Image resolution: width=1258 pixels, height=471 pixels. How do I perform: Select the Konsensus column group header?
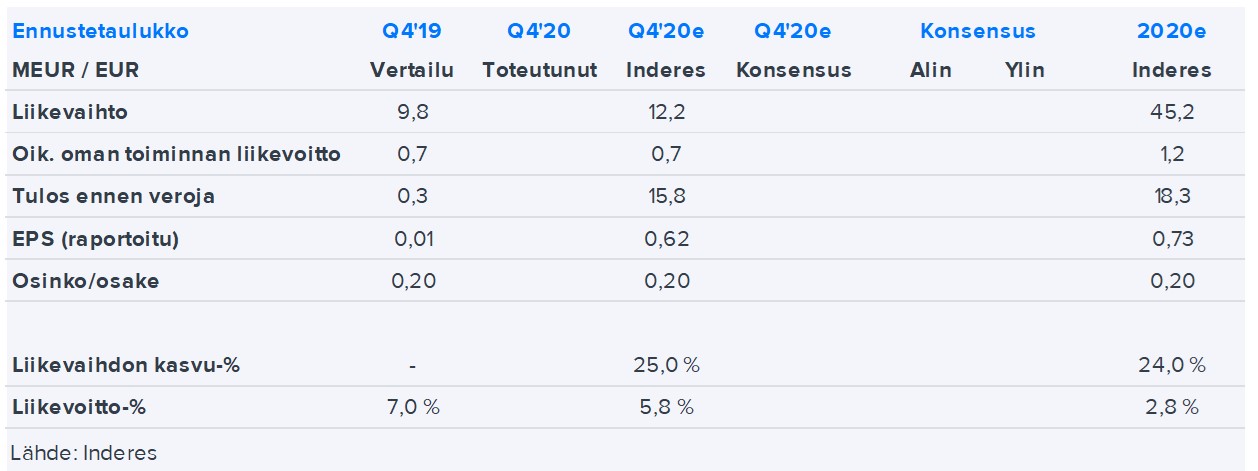977,31
